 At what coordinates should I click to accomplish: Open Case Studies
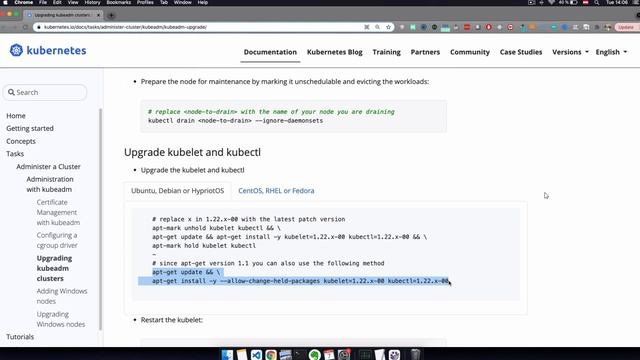pyautogui.click(x=521, y=52)
